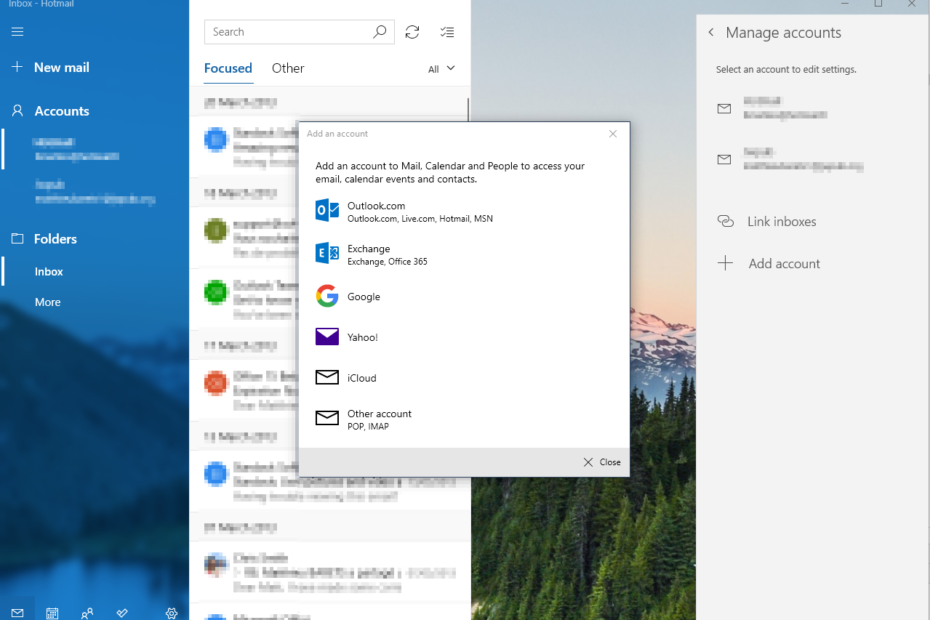This screenshot has width=930, height=620.
Task: Click Add account in Manage accounts
Action: 769,263
